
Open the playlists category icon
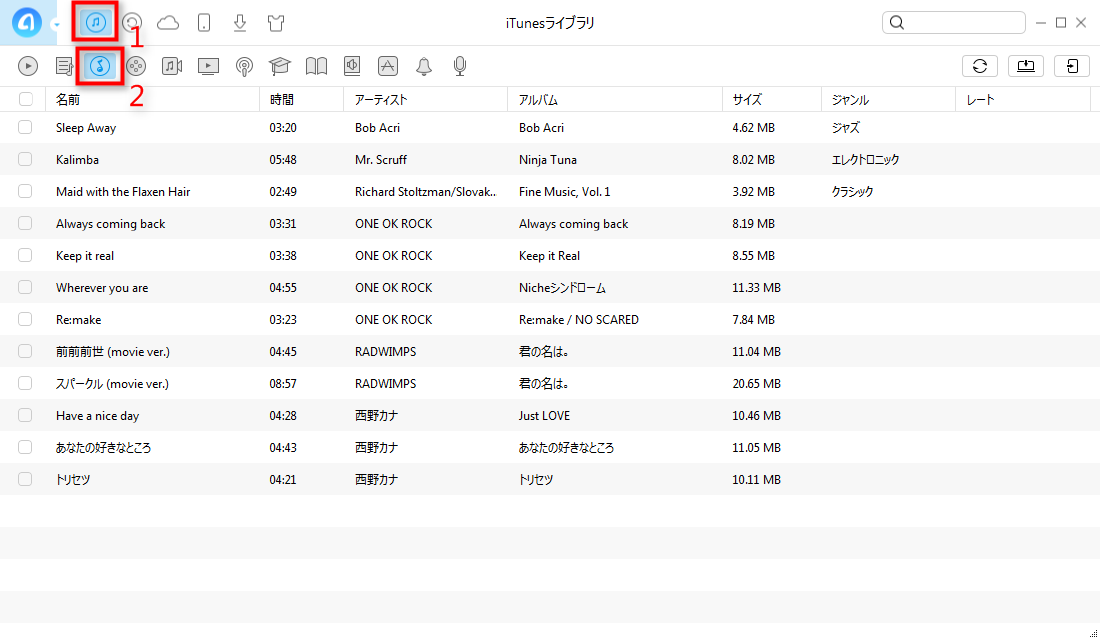point(65,66)
